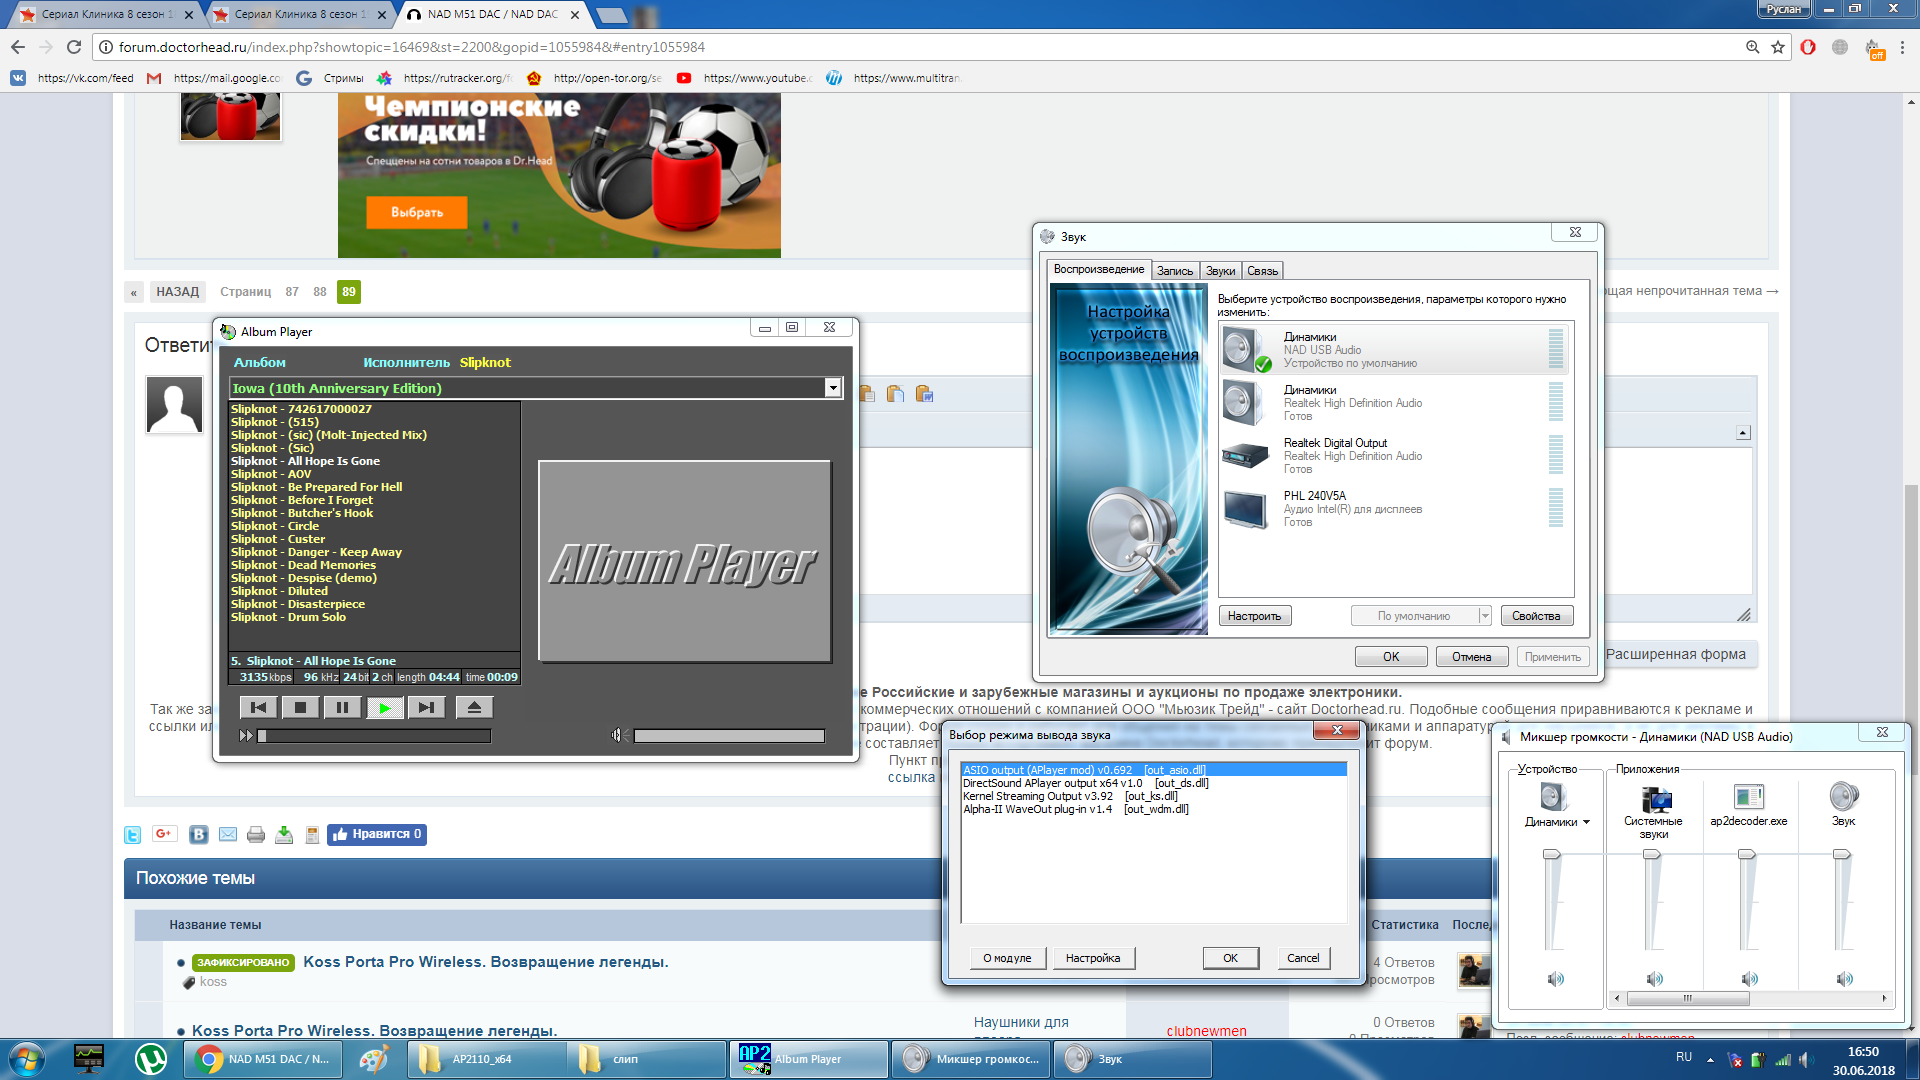Reload the browser page
Image resolution: width=1920 pixels, height=1080 pixels.
pyautogui.click(x=74, y=47)
